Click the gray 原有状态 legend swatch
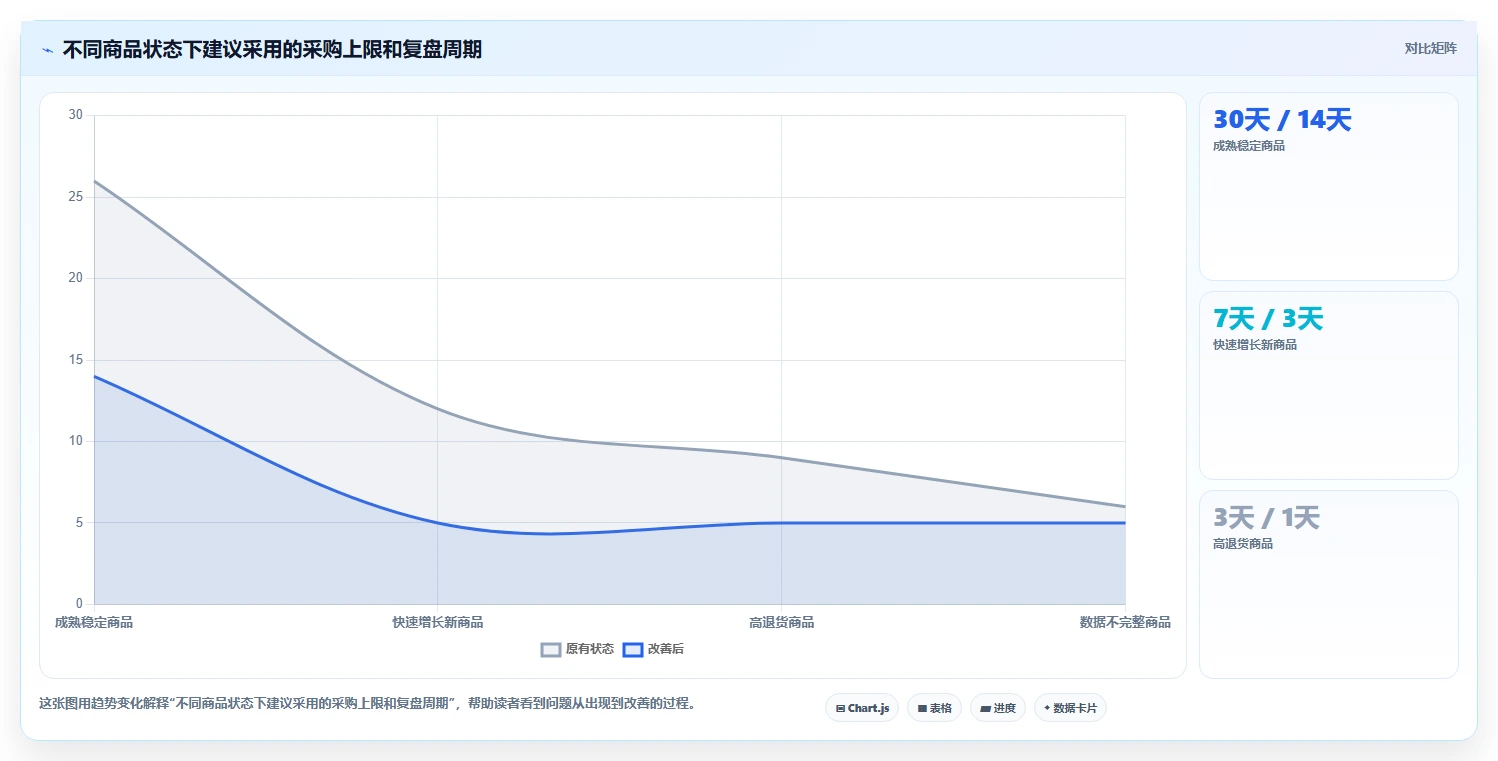Screen dimensions: 1498x761 tap(551, 650)
